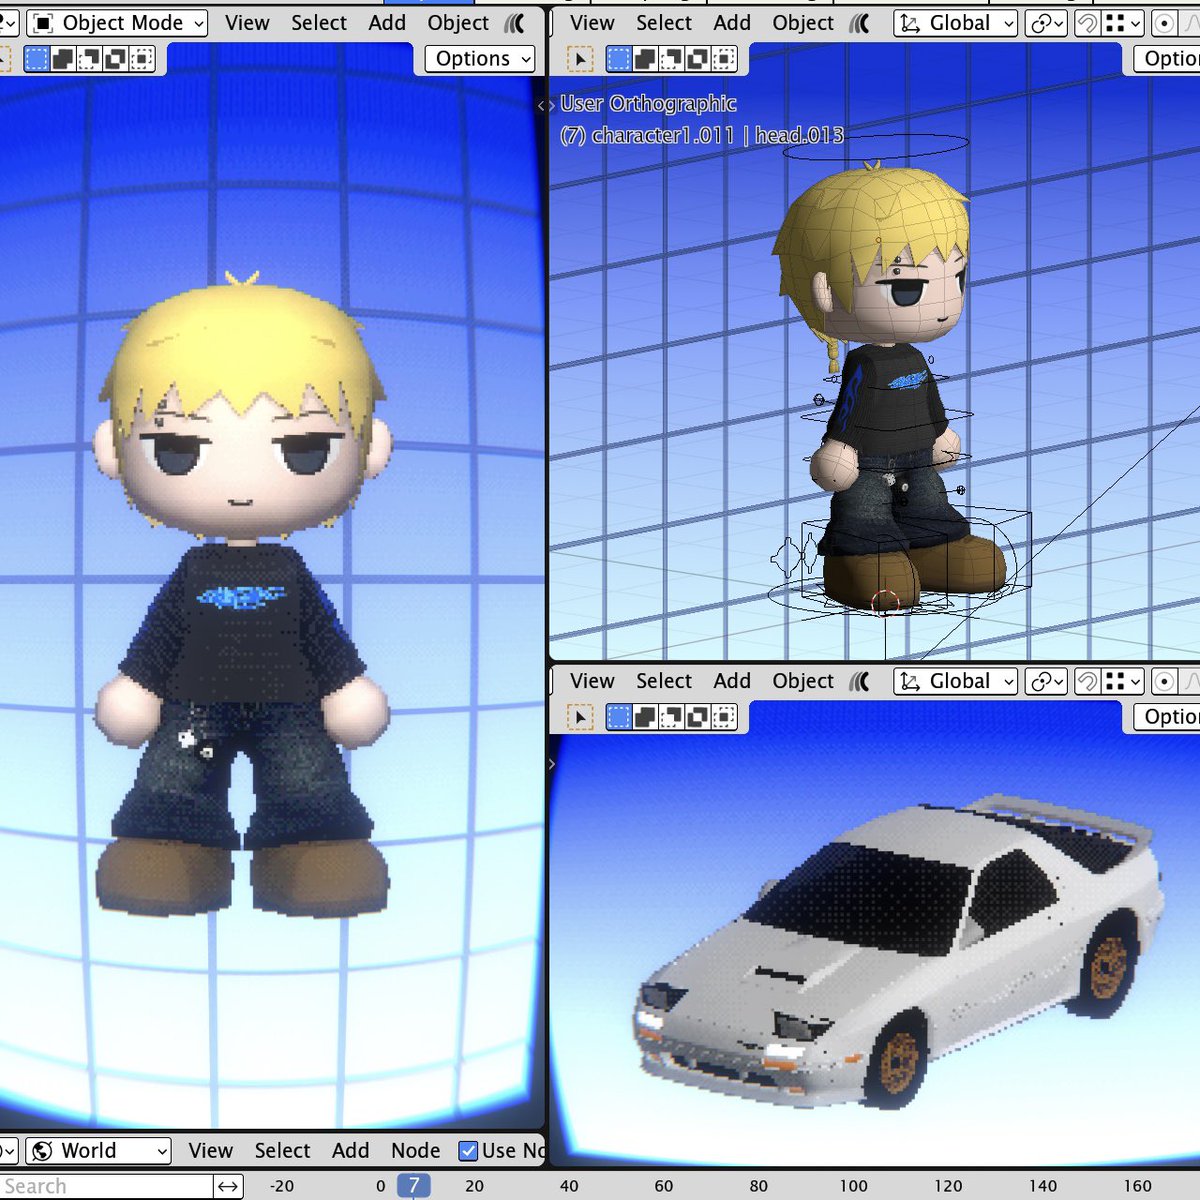Screen dimensions: 1200x1200
Task: Toggle Use Nodes checkbox
Action: pos(468,1151)
